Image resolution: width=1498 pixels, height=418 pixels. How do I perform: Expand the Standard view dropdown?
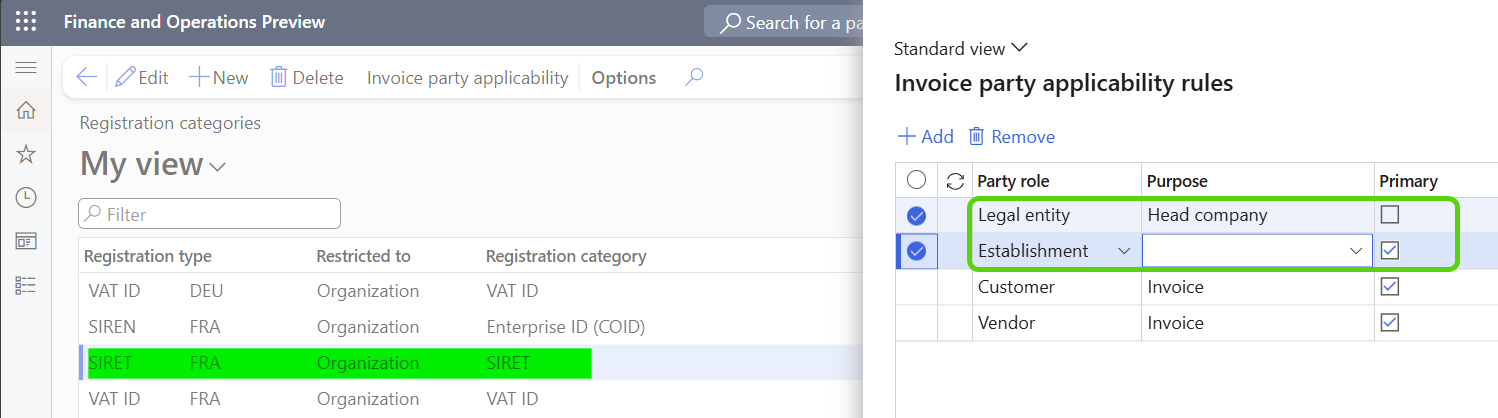click(960, 48)
